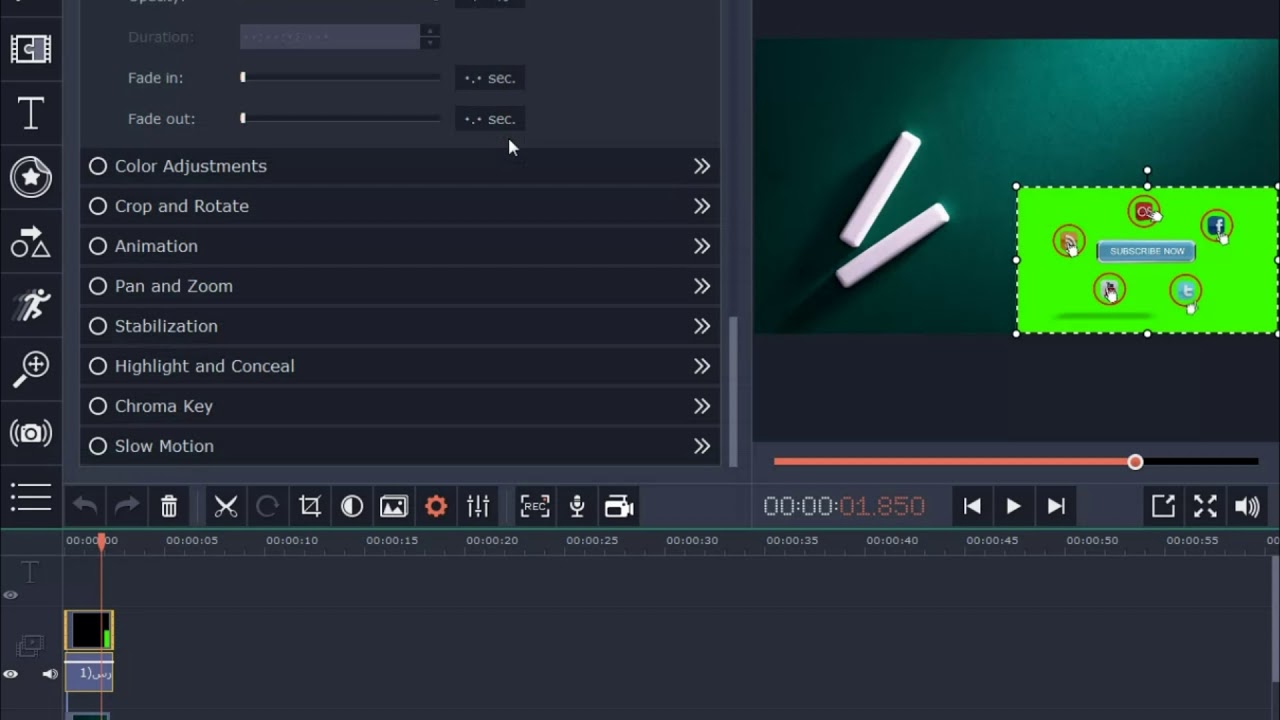The width and height of the screenshot is (1280, 720).
Task: Open the filmstrip Filters tab in sidebar
Action: coord(31,48)
